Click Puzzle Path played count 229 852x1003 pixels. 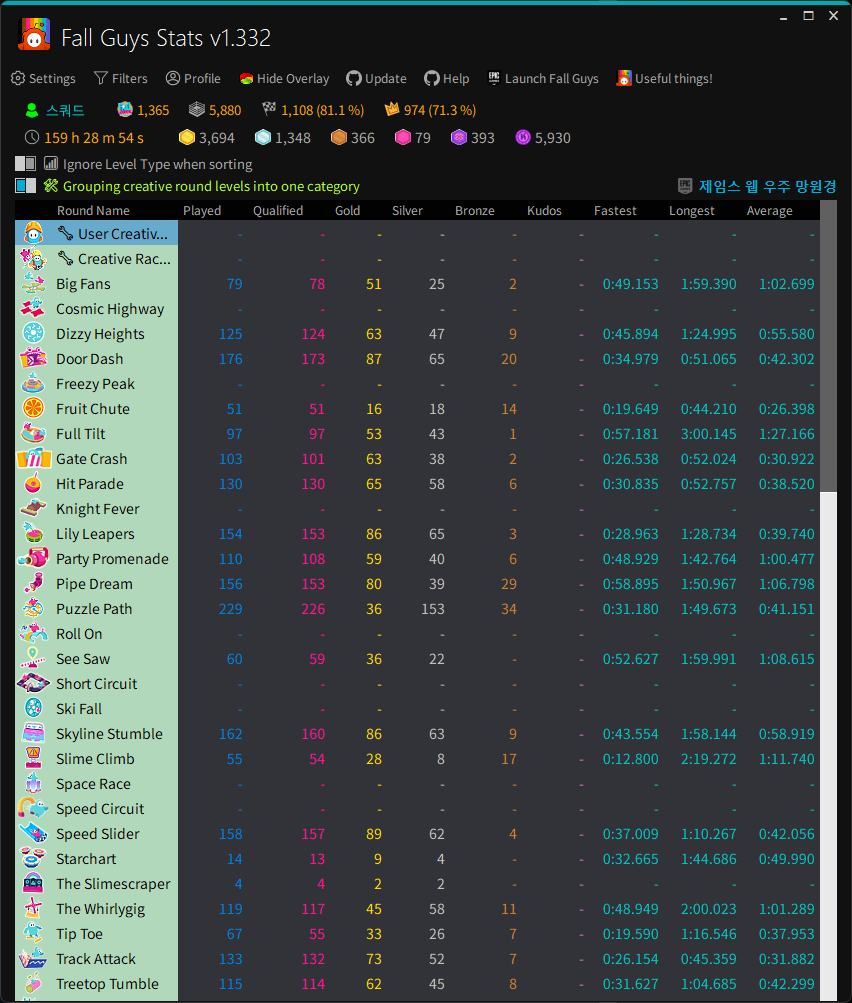231,609
